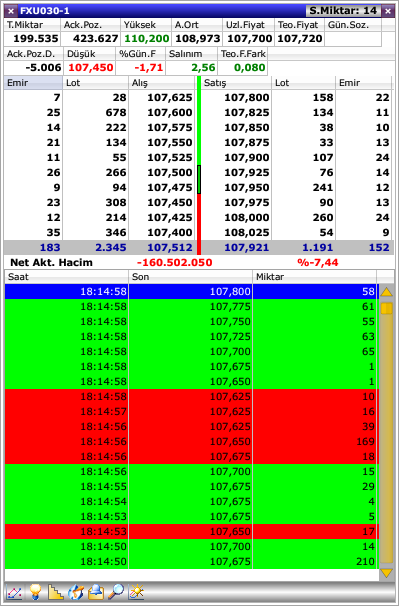Click the green-red bid/ask ratio bar
This screenshot has height=606, width=399.
click(x=199, y=165)
